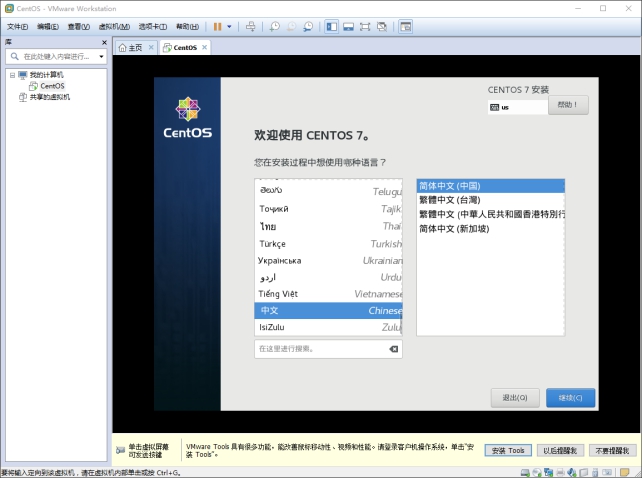Select the CentOS virtual machine in library
This screenshot has height=479, width=643.
47,86
